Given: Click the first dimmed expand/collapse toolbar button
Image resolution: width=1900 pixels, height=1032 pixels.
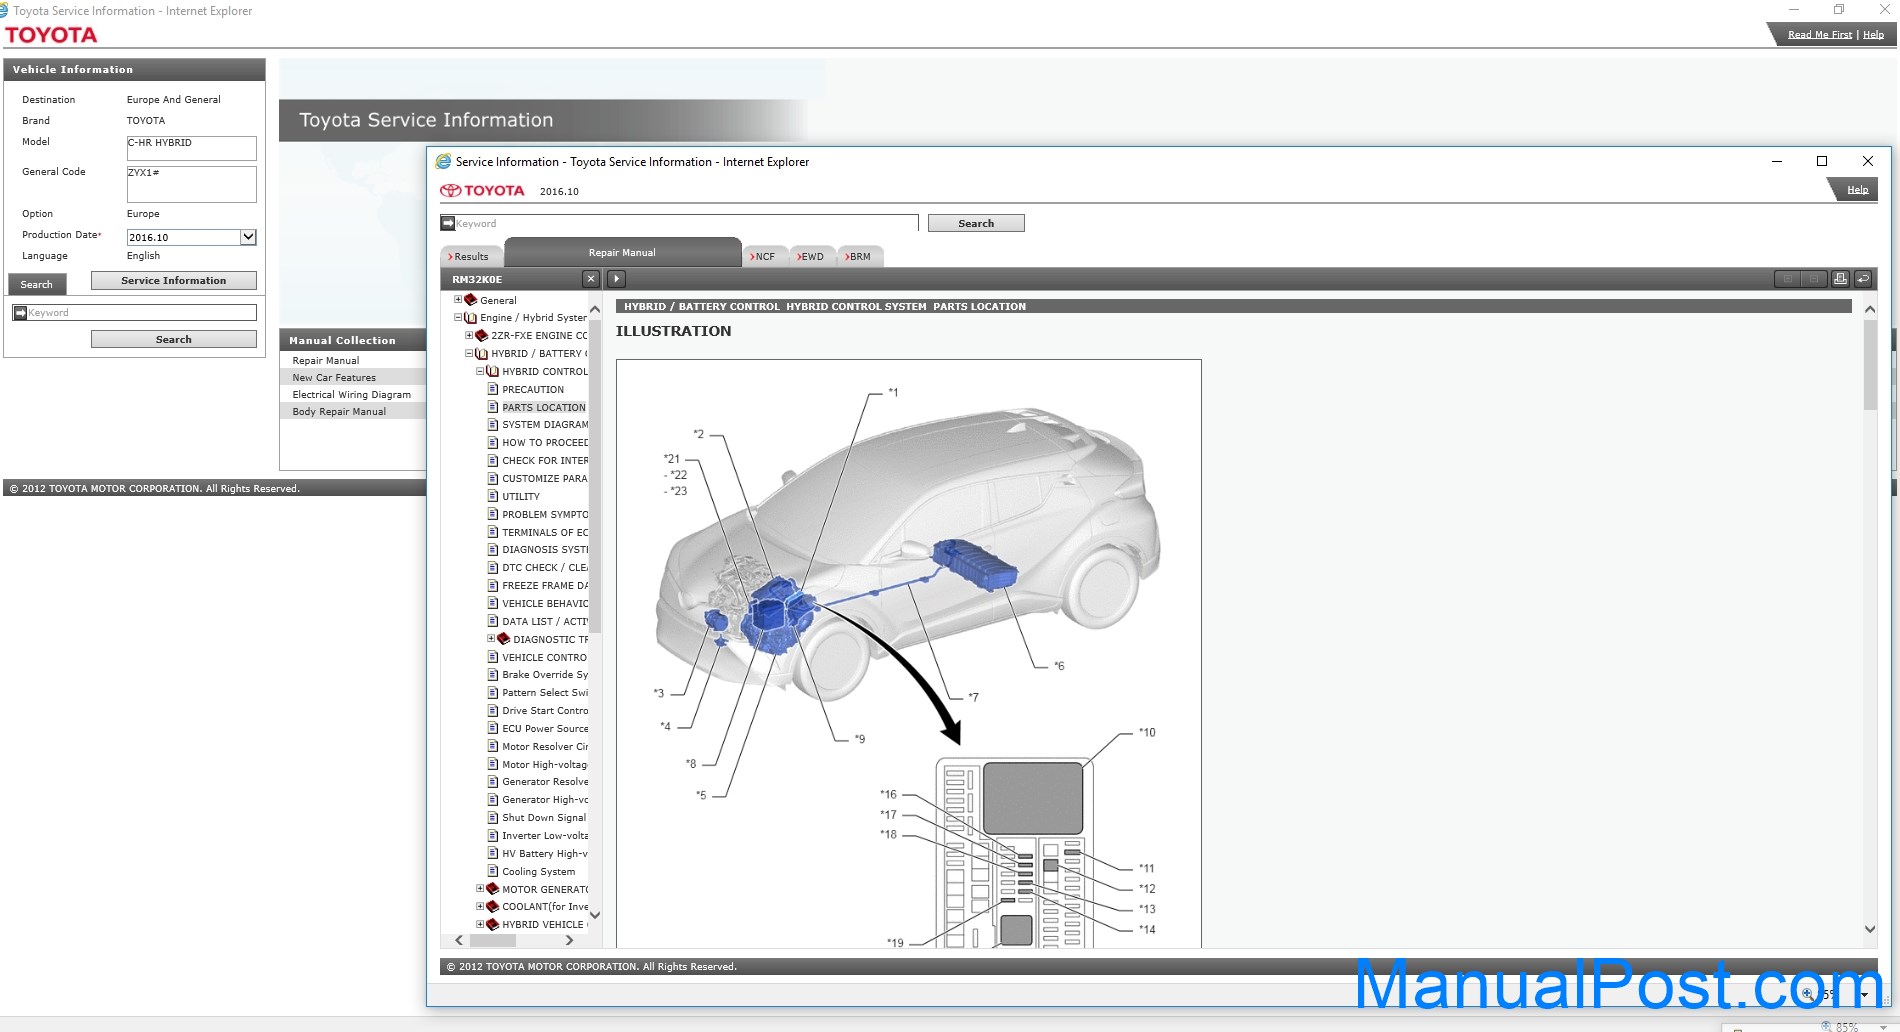Looking at the screenshot, I should pyautogui.click(x=1787, y=279).
